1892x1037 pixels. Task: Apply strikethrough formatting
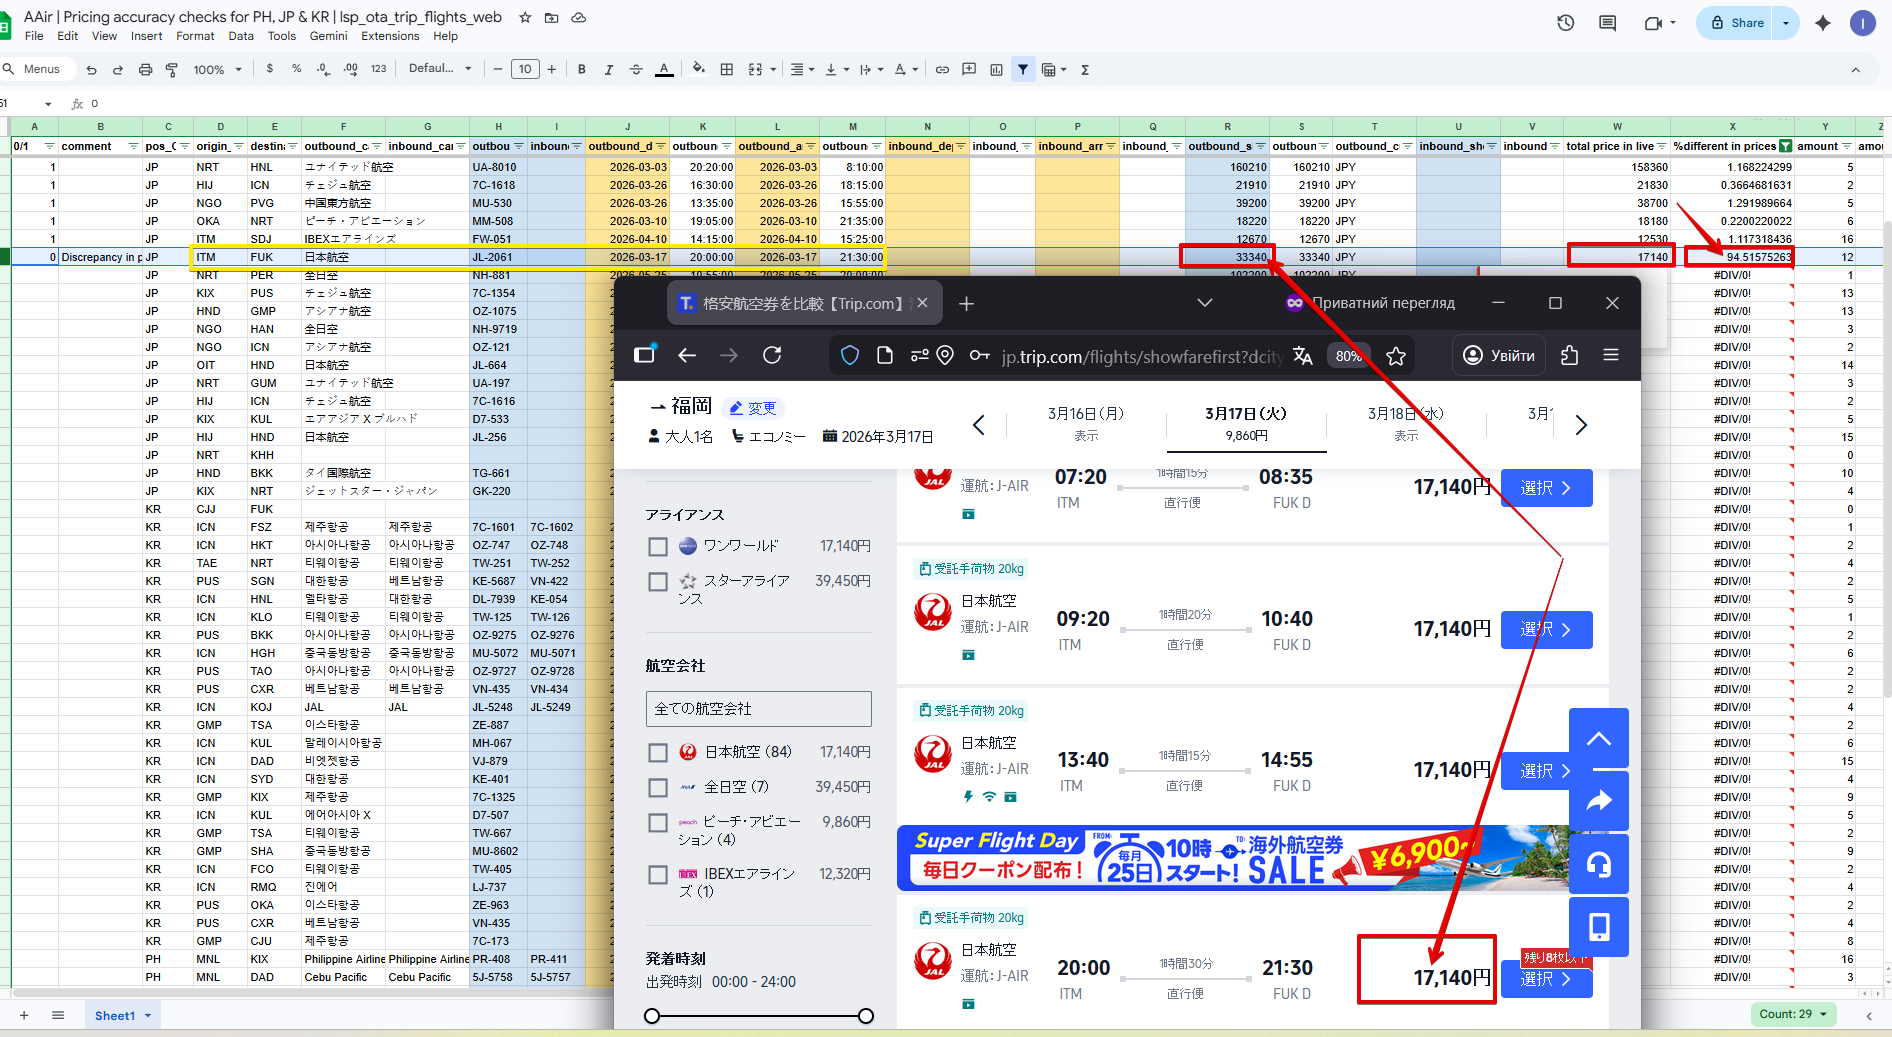click(x=636, y=69)
